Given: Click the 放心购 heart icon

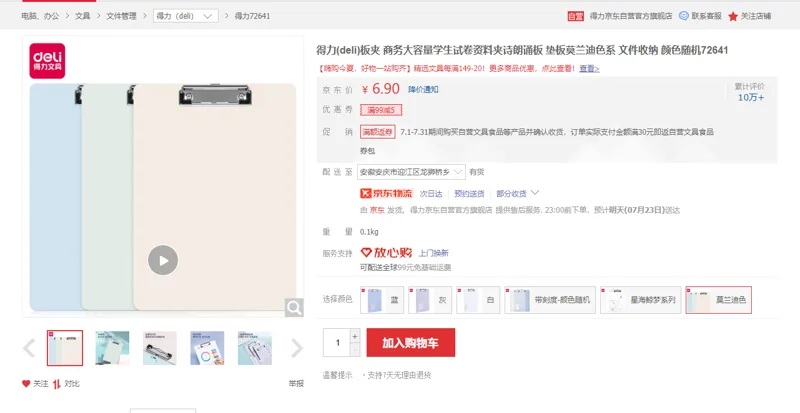Looking at the screenshot, I should (366, 252).
